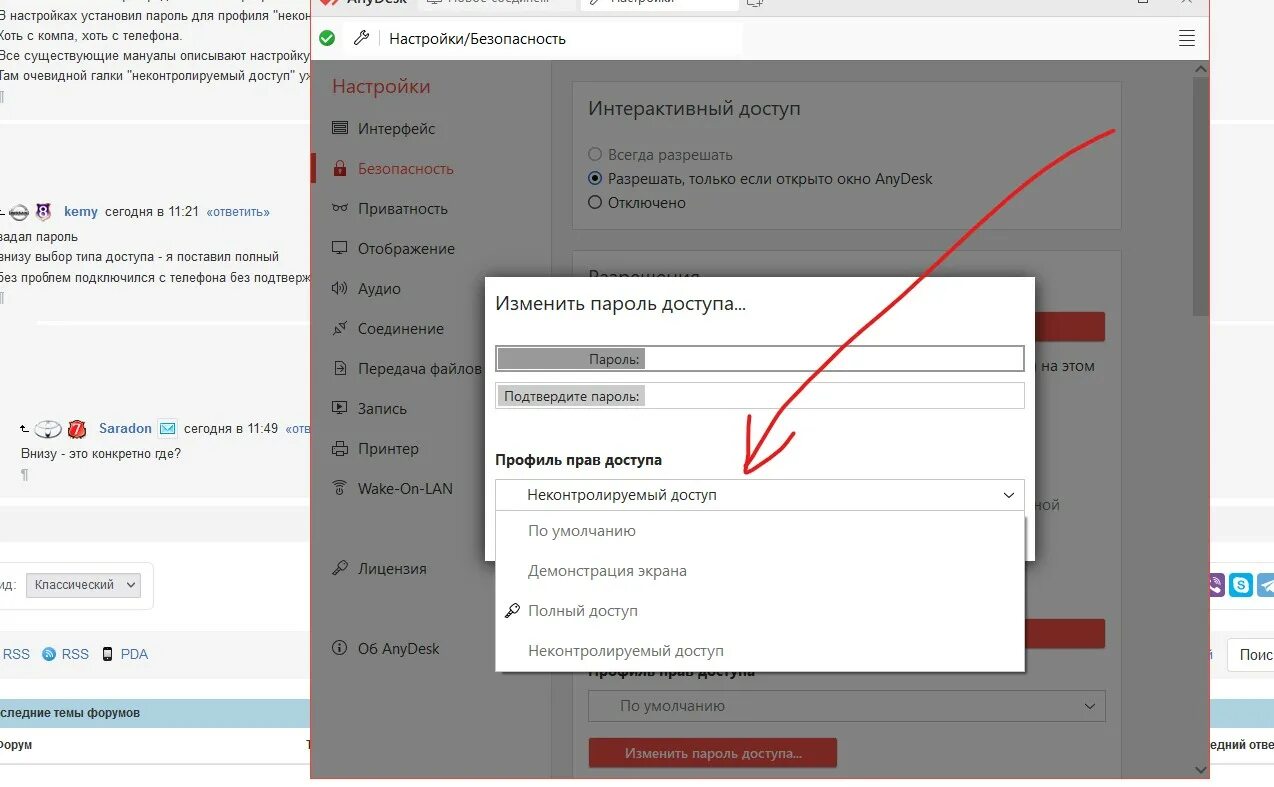Open the Запись settings section
Screen dimensions: 1274x787
pos(382,408)
